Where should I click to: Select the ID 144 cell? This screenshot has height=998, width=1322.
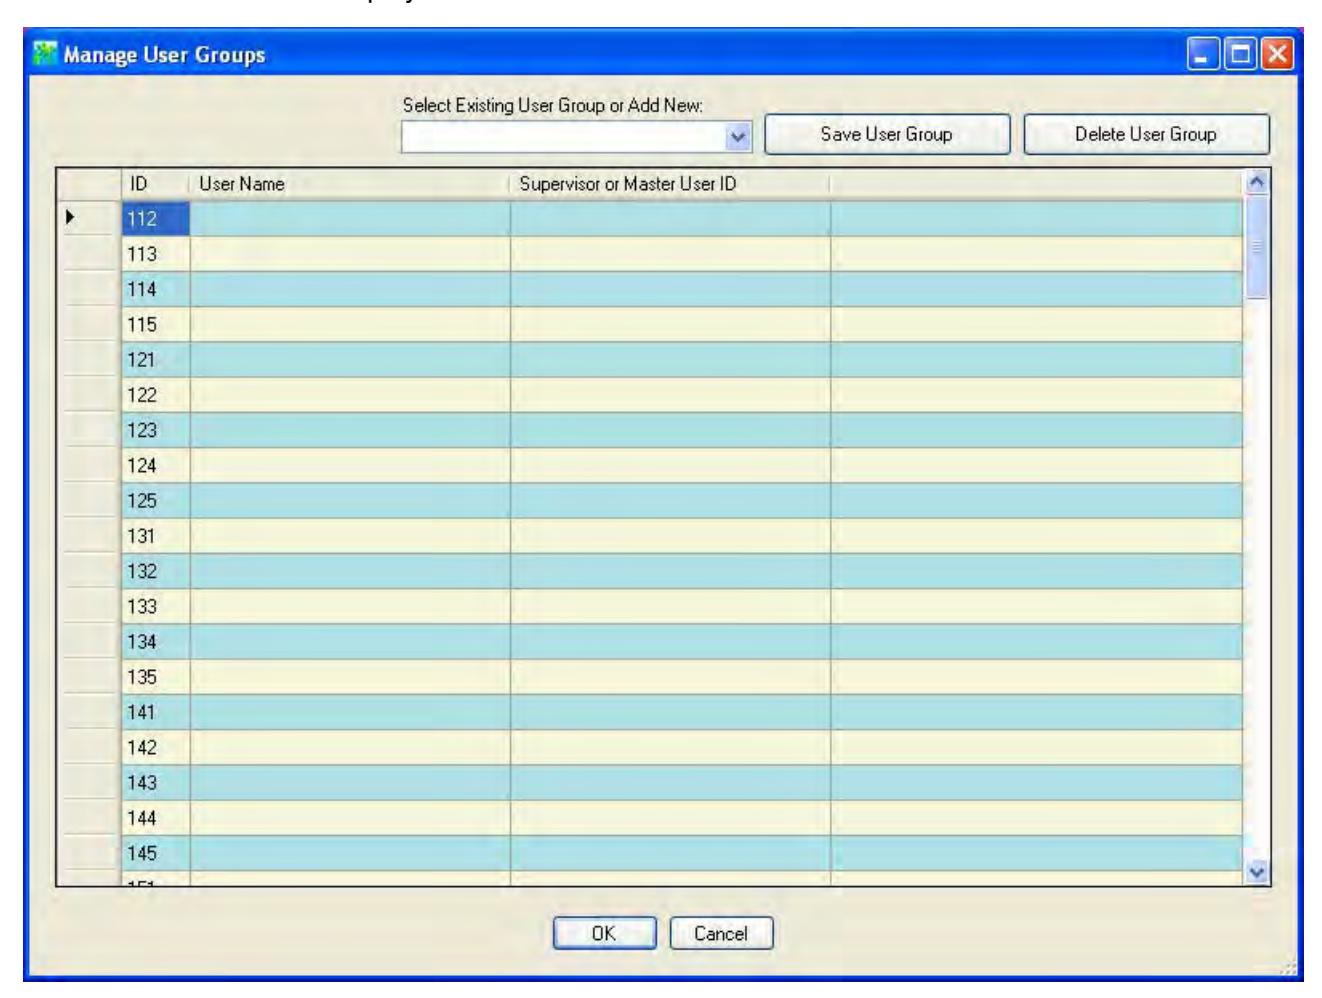[x=155, y=818]
